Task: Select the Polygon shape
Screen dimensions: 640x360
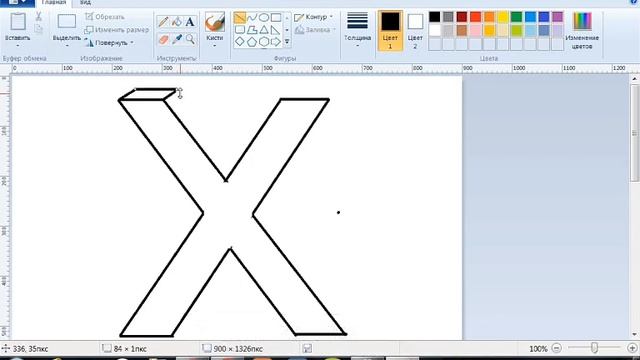Action: tap(252, 30)
